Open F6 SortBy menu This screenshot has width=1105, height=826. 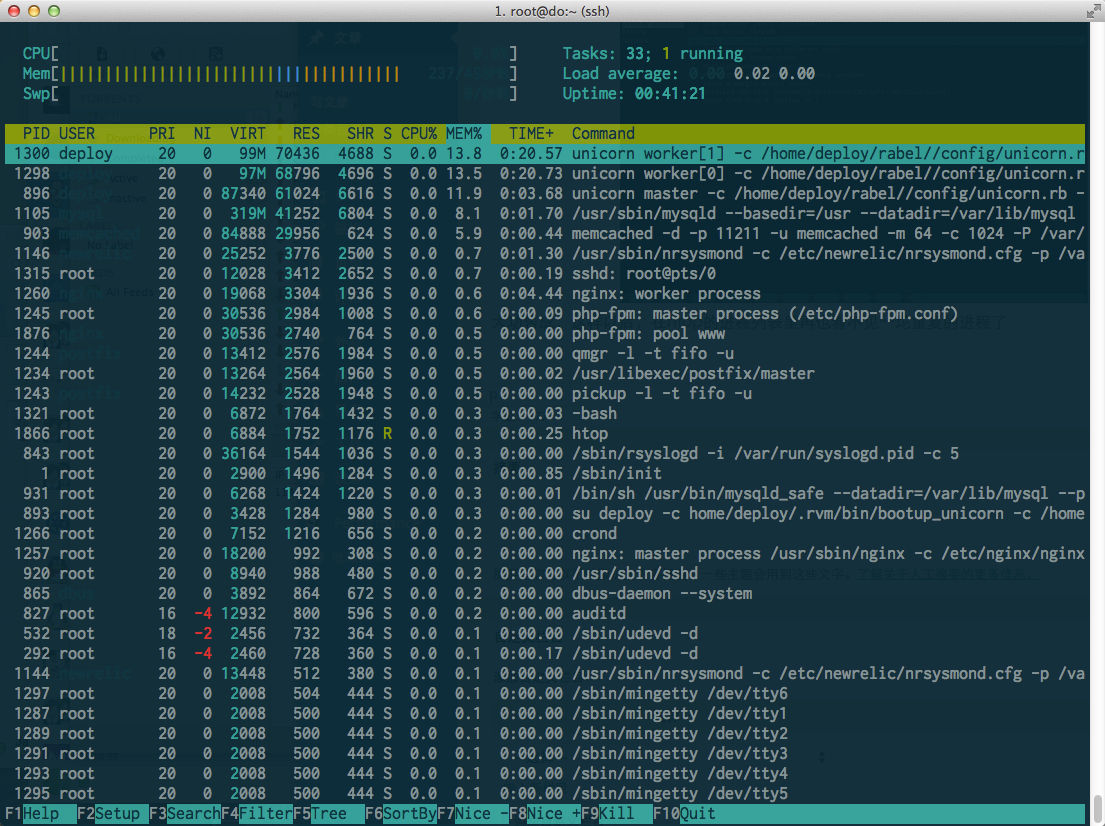(401, 813)
